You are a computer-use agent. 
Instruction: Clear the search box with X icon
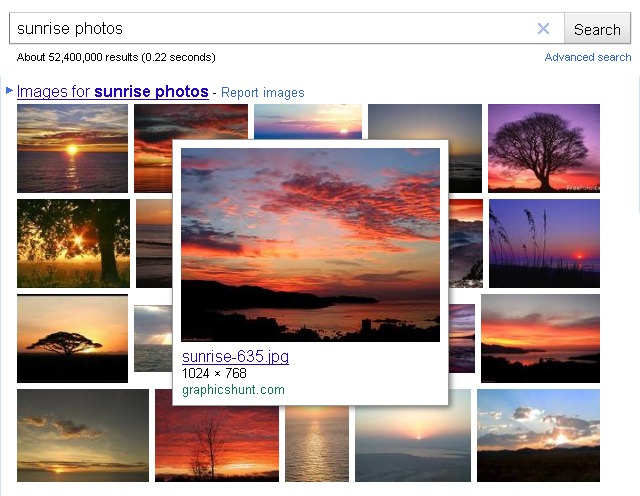click(x=543, y=29)
